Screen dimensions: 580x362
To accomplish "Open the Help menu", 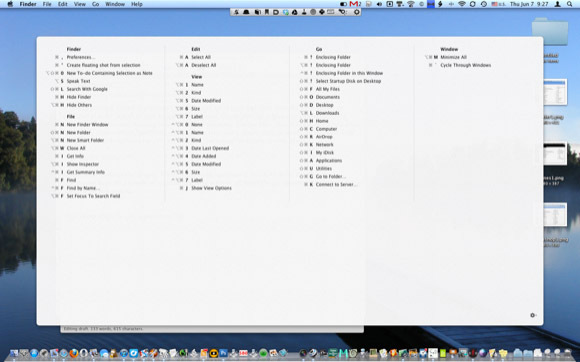I will click(136, 4).
